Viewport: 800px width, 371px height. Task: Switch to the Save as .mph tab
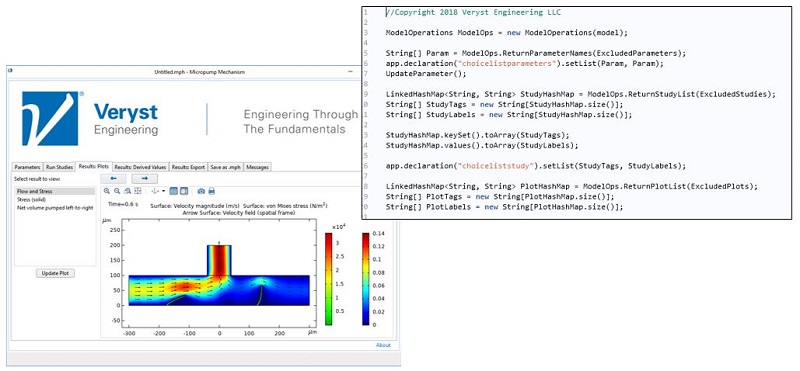pos(226,167)
